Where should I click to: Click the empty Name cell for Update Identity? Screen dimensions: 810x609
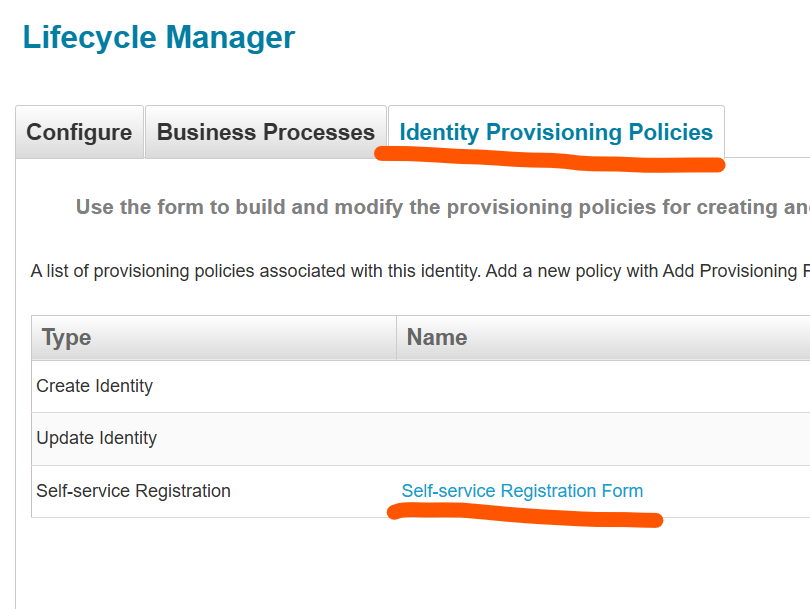point(603,439)
